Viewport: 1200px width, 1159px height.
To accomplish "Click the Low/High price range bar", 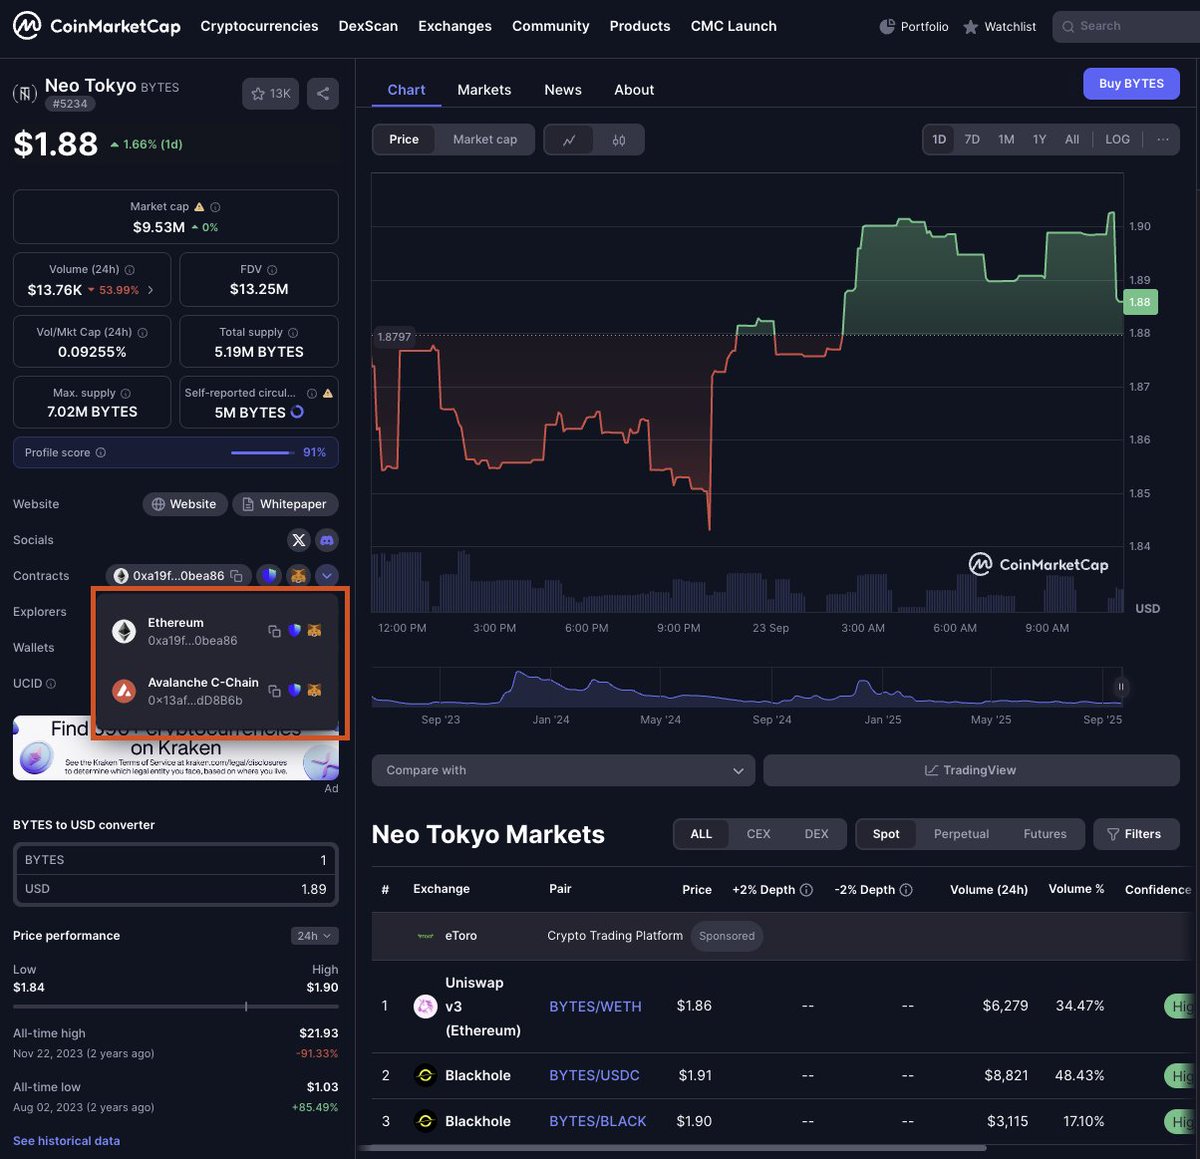I will point(176,1006).
